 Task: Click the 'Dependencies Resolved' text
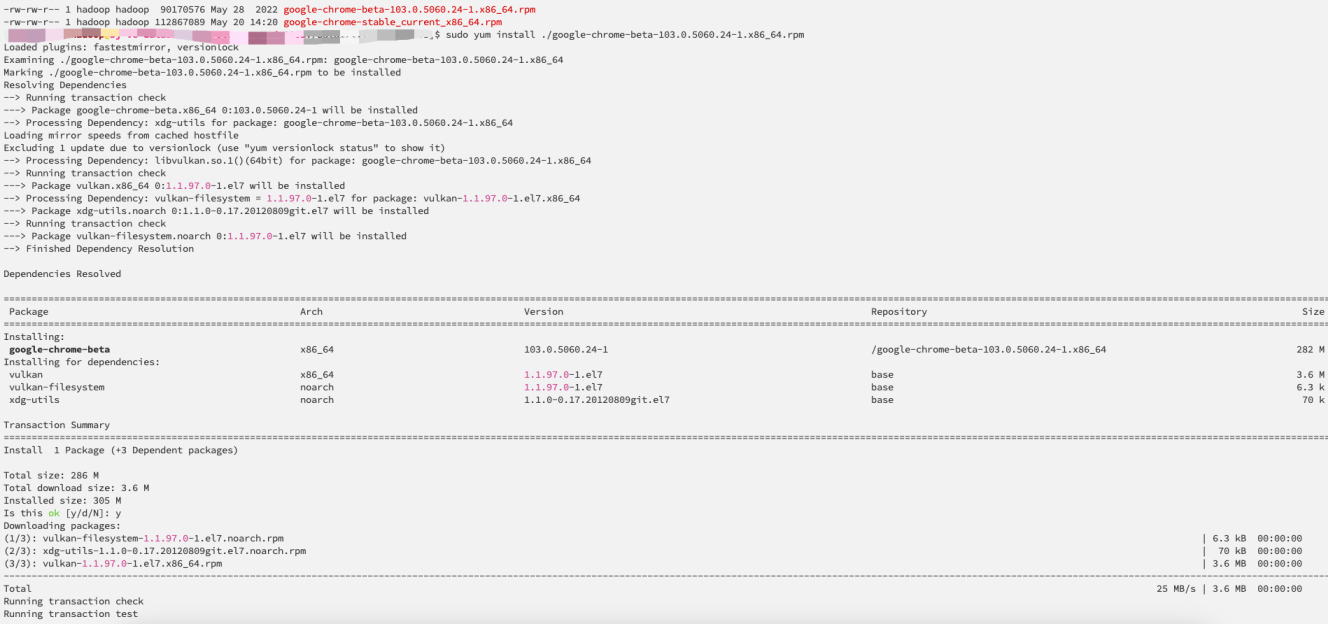pyautogui.click(x=62, y=274)
